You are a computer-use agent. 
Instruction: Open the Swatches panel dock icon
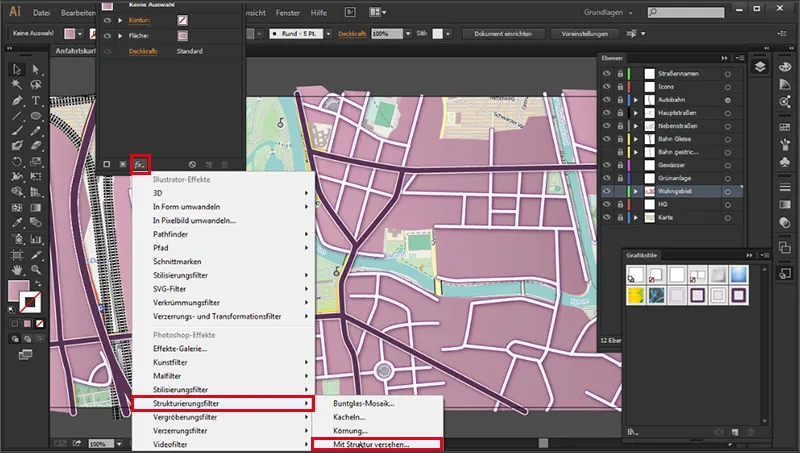[785, 127]
